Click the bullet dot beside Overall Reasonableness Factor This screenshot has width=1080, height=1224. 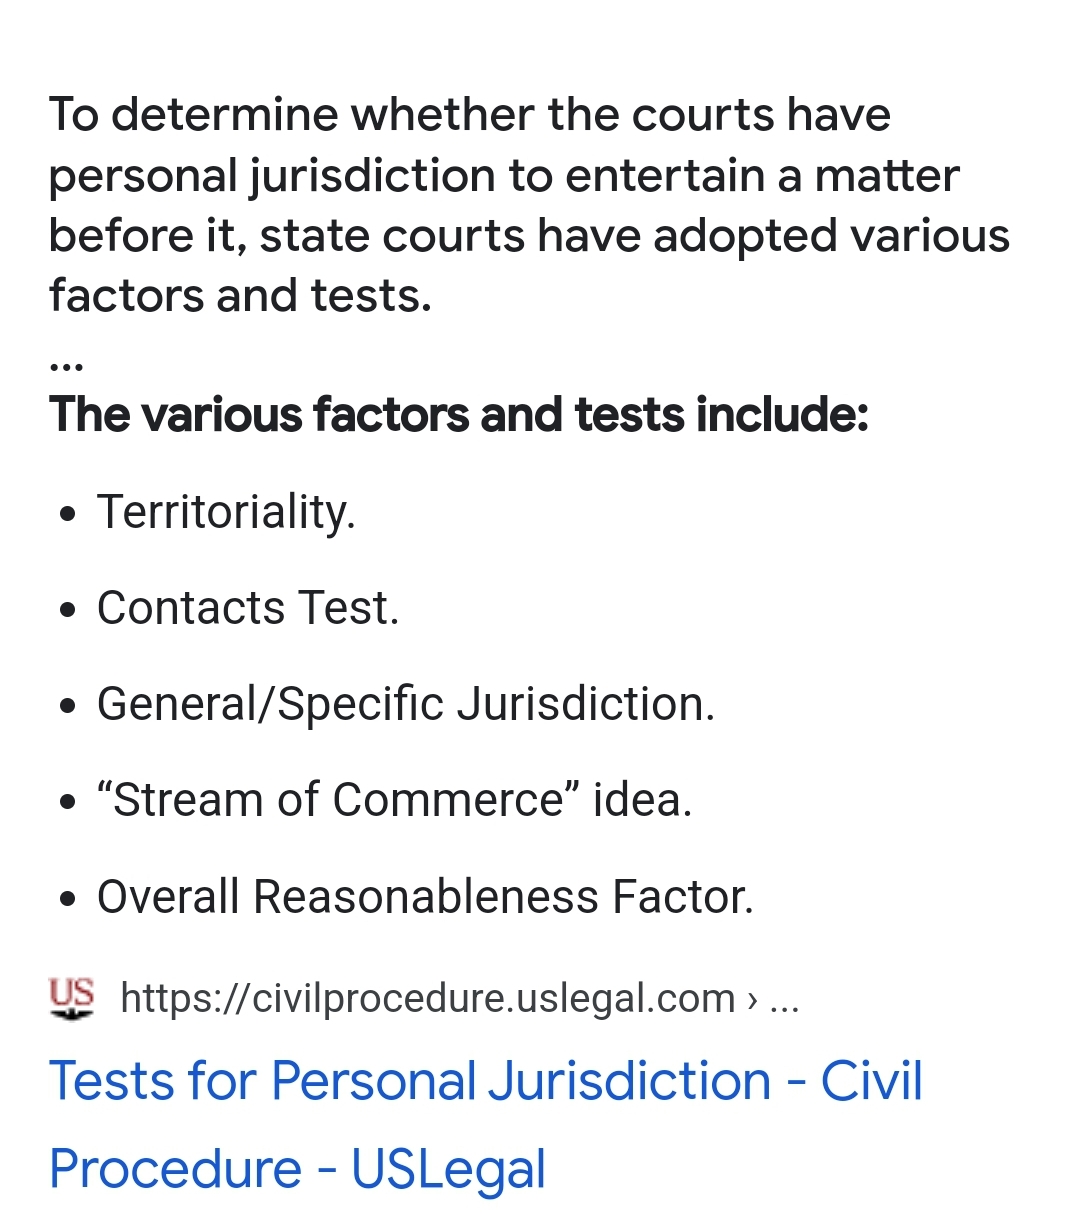[x=68, y=899]
